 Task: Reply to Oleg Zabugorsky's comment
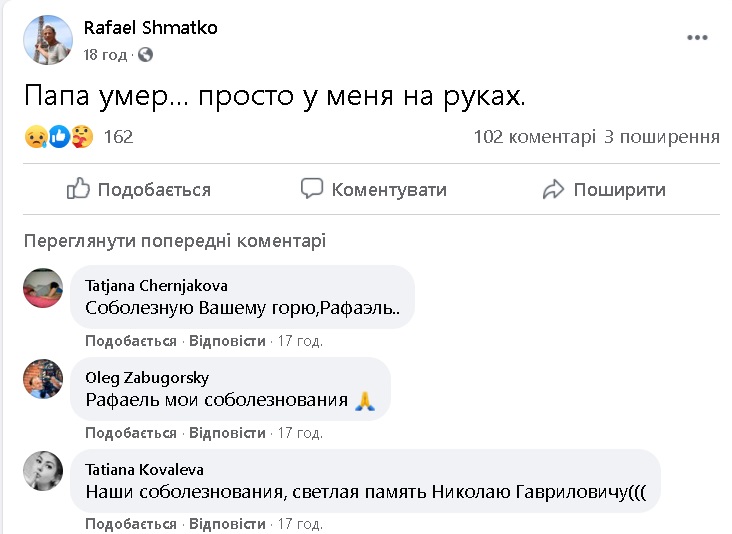[227, 433]
